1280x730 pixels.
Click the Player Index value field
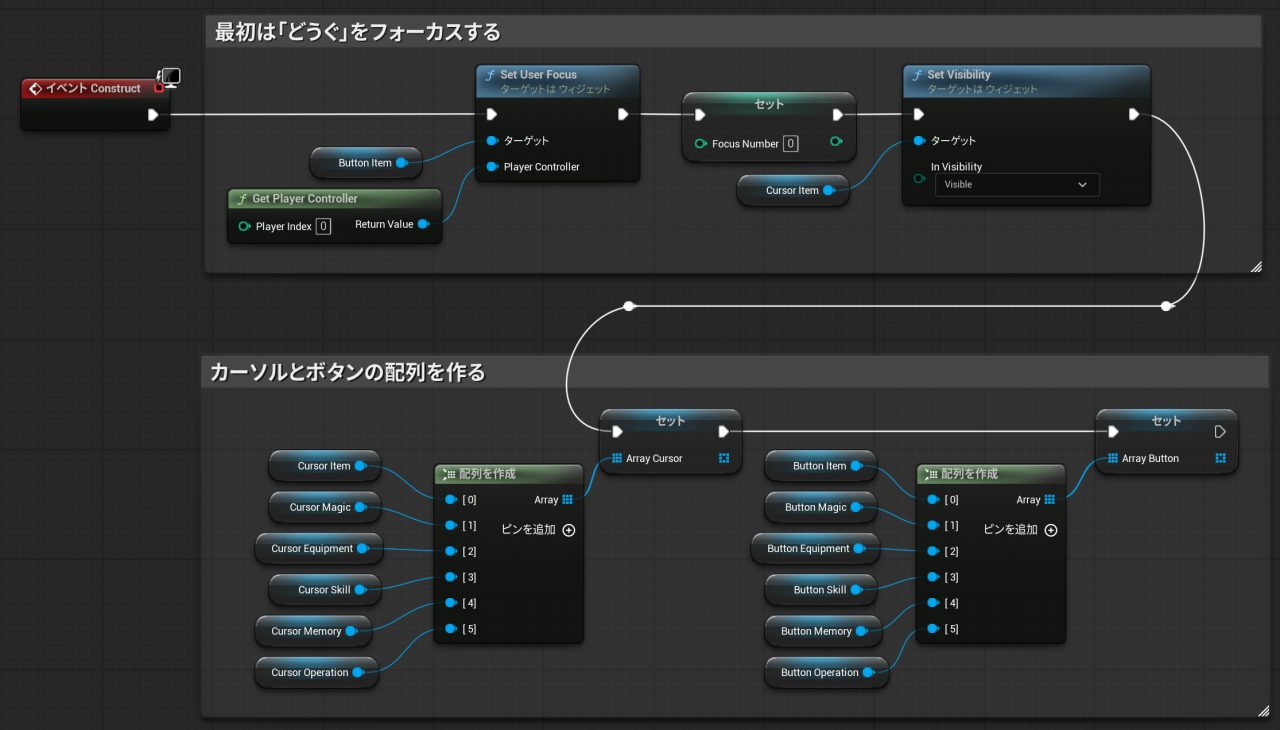point(323,226)
